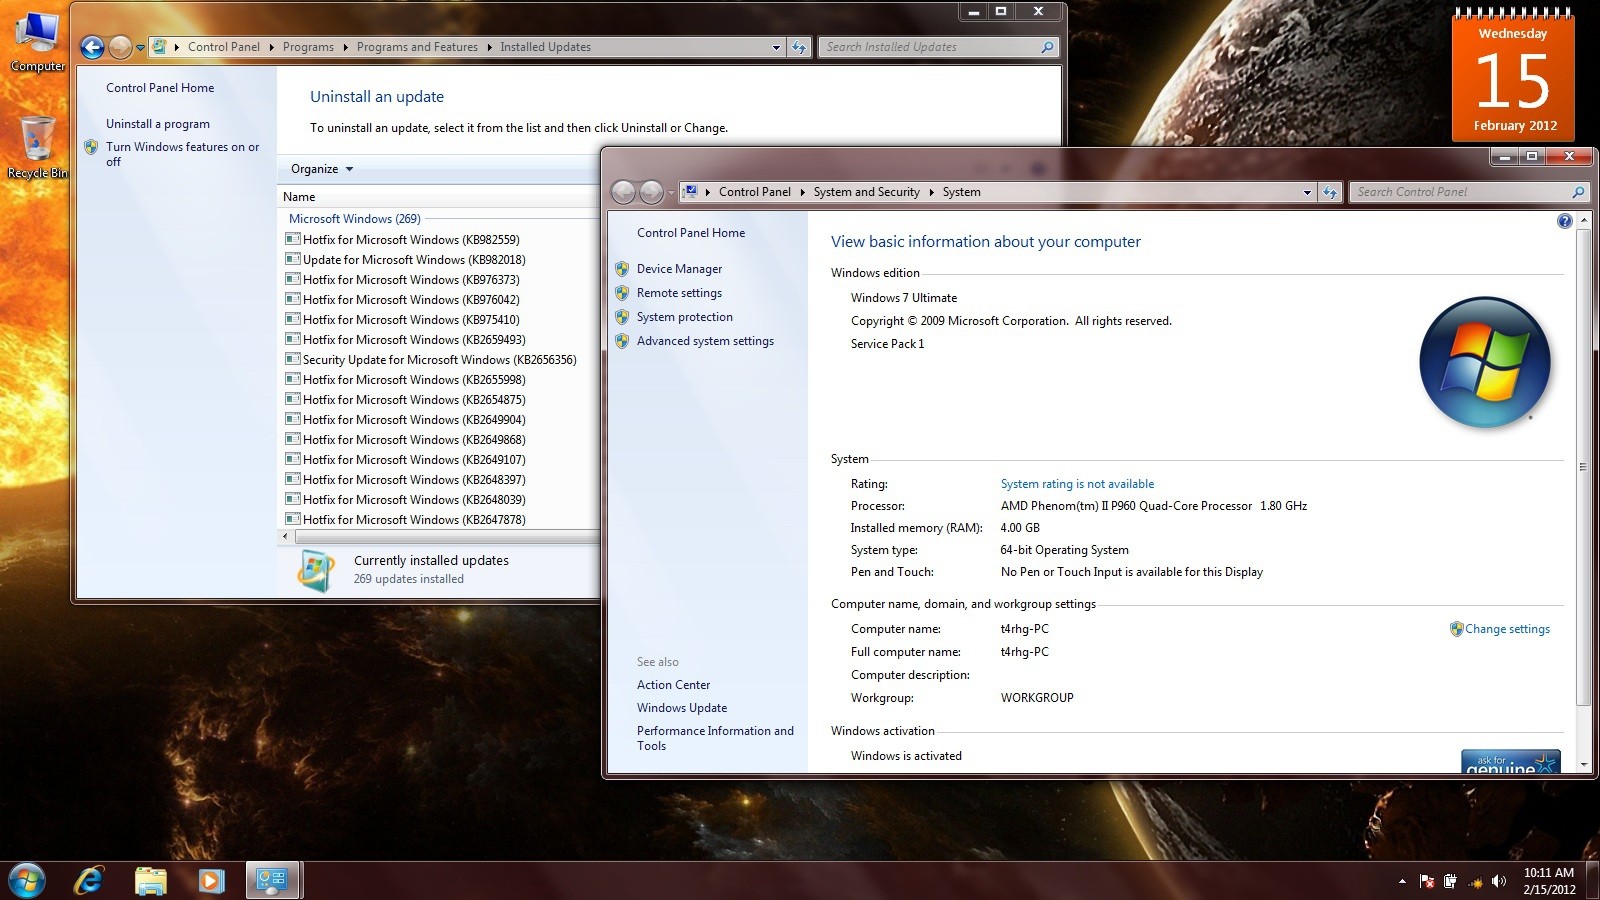Collapse Microsoft Windows (269) group
The image size is (1600, 900).
tap(355, 219)
